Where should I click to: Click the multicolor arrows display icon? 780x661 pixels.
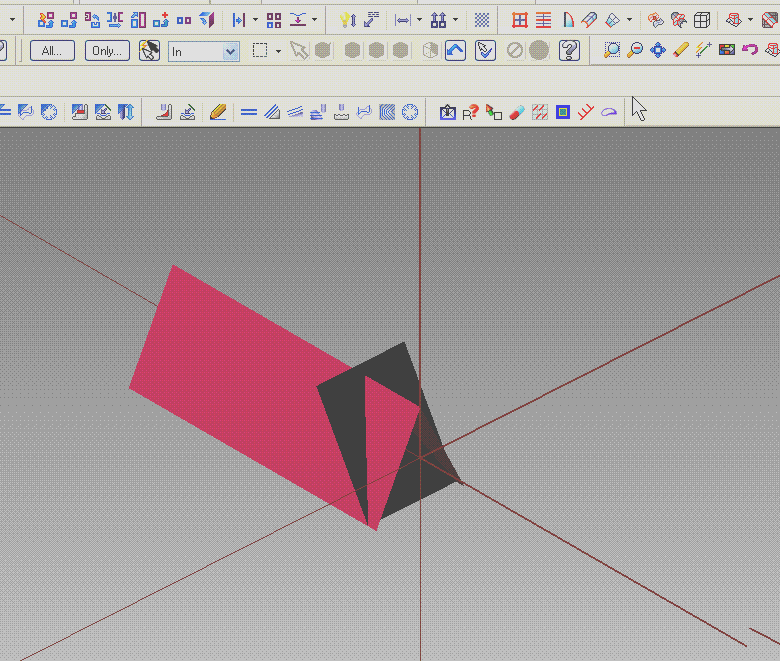point(727,50)
